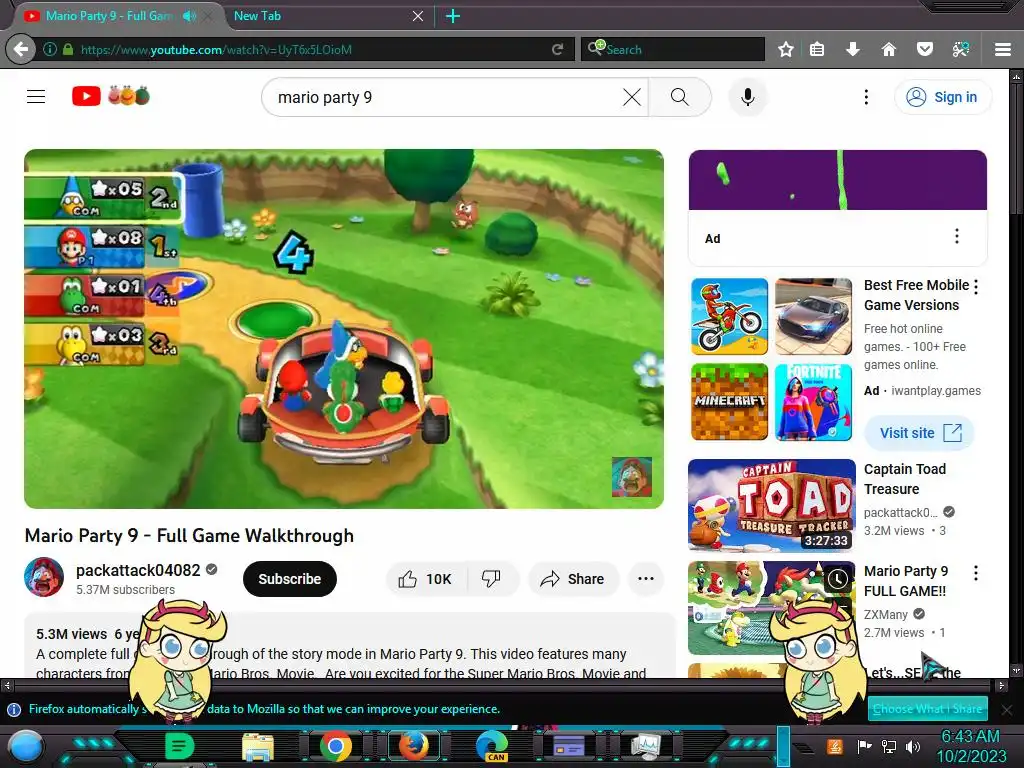Open new tab with plus button
Screen dimensions: 1024x768
click(x=453, y=16)
